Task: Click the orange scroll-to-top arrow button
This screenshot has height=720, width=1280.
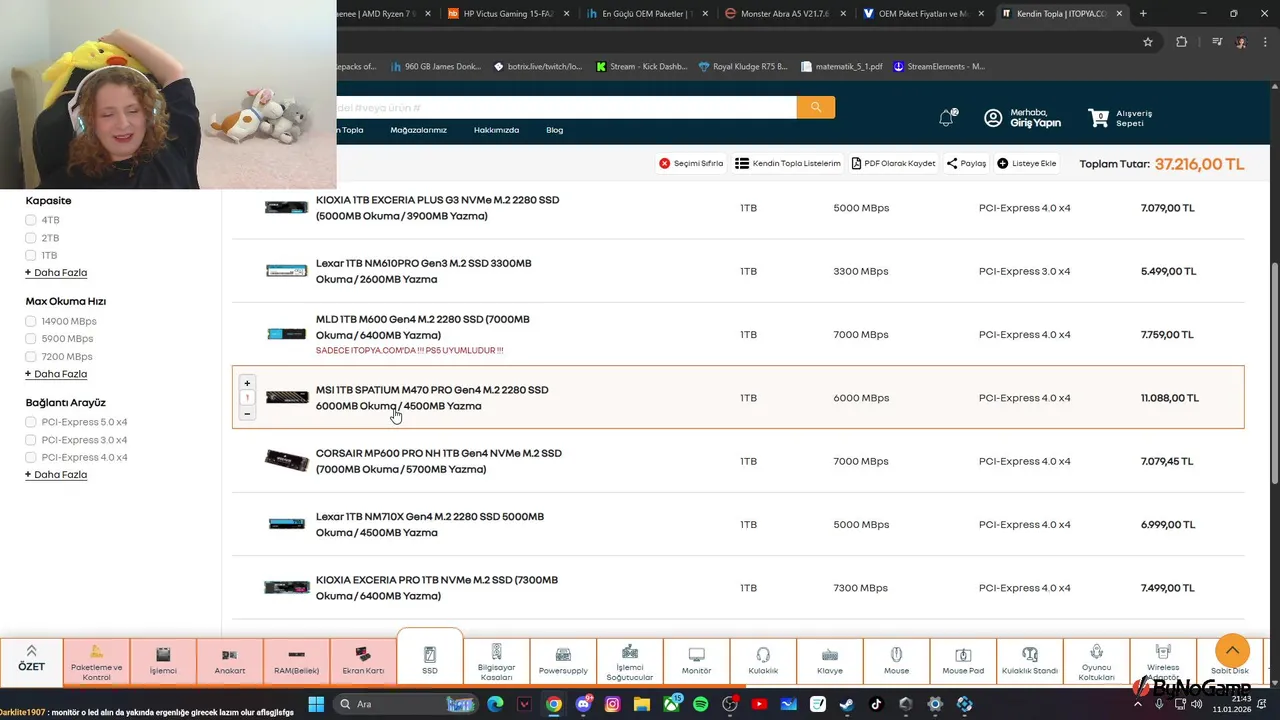Action: click(1232, 651)
